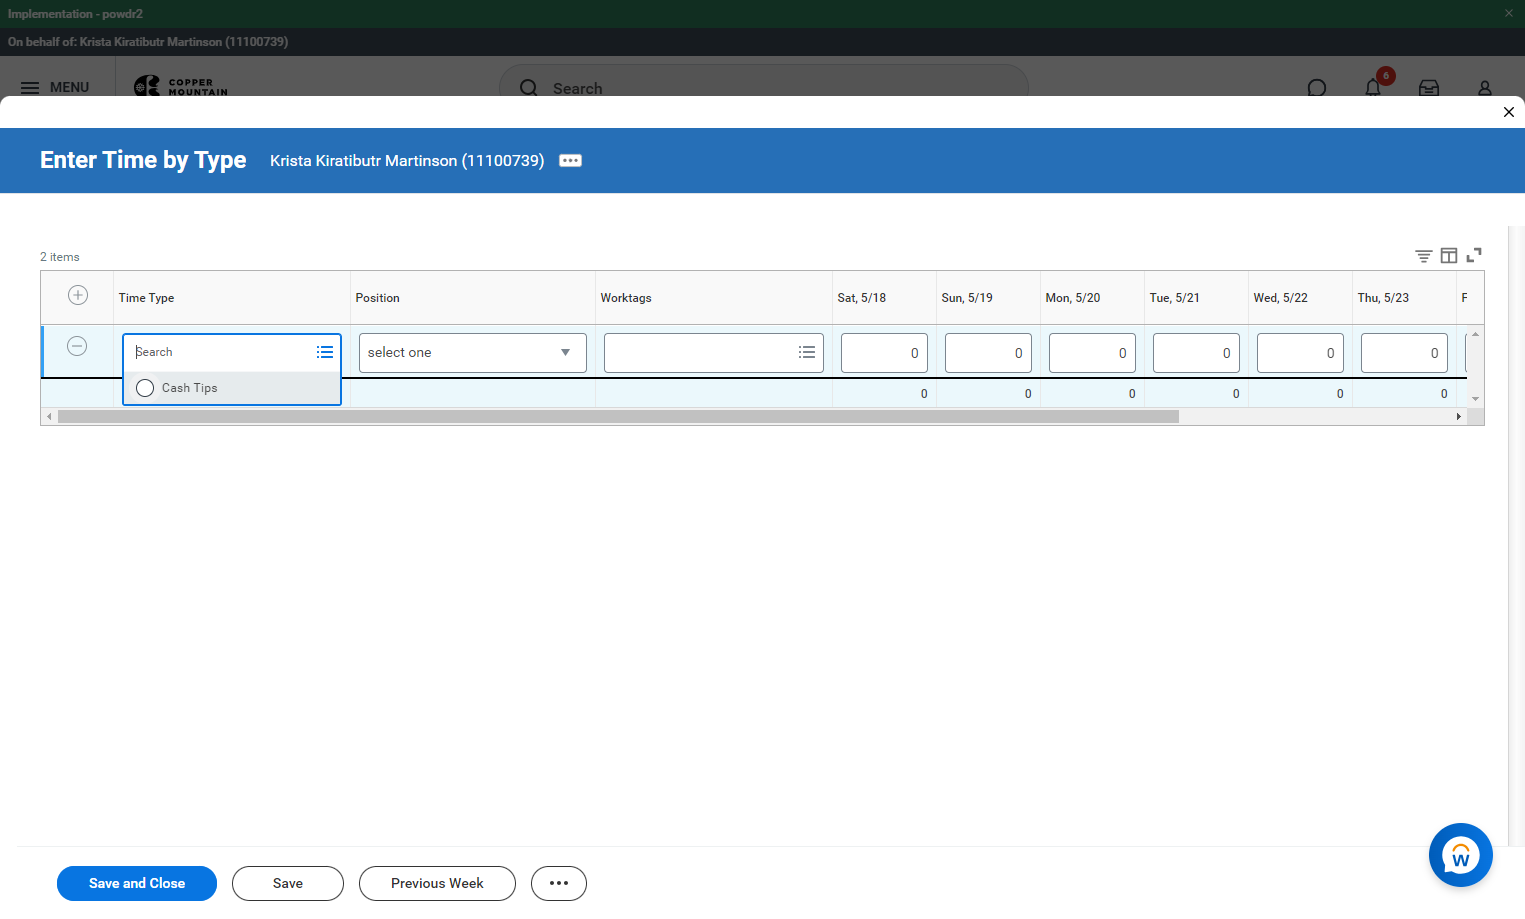The image size is (1525, 919).
Task: Open the Position select one dropdown
Action: pos(472,353)
